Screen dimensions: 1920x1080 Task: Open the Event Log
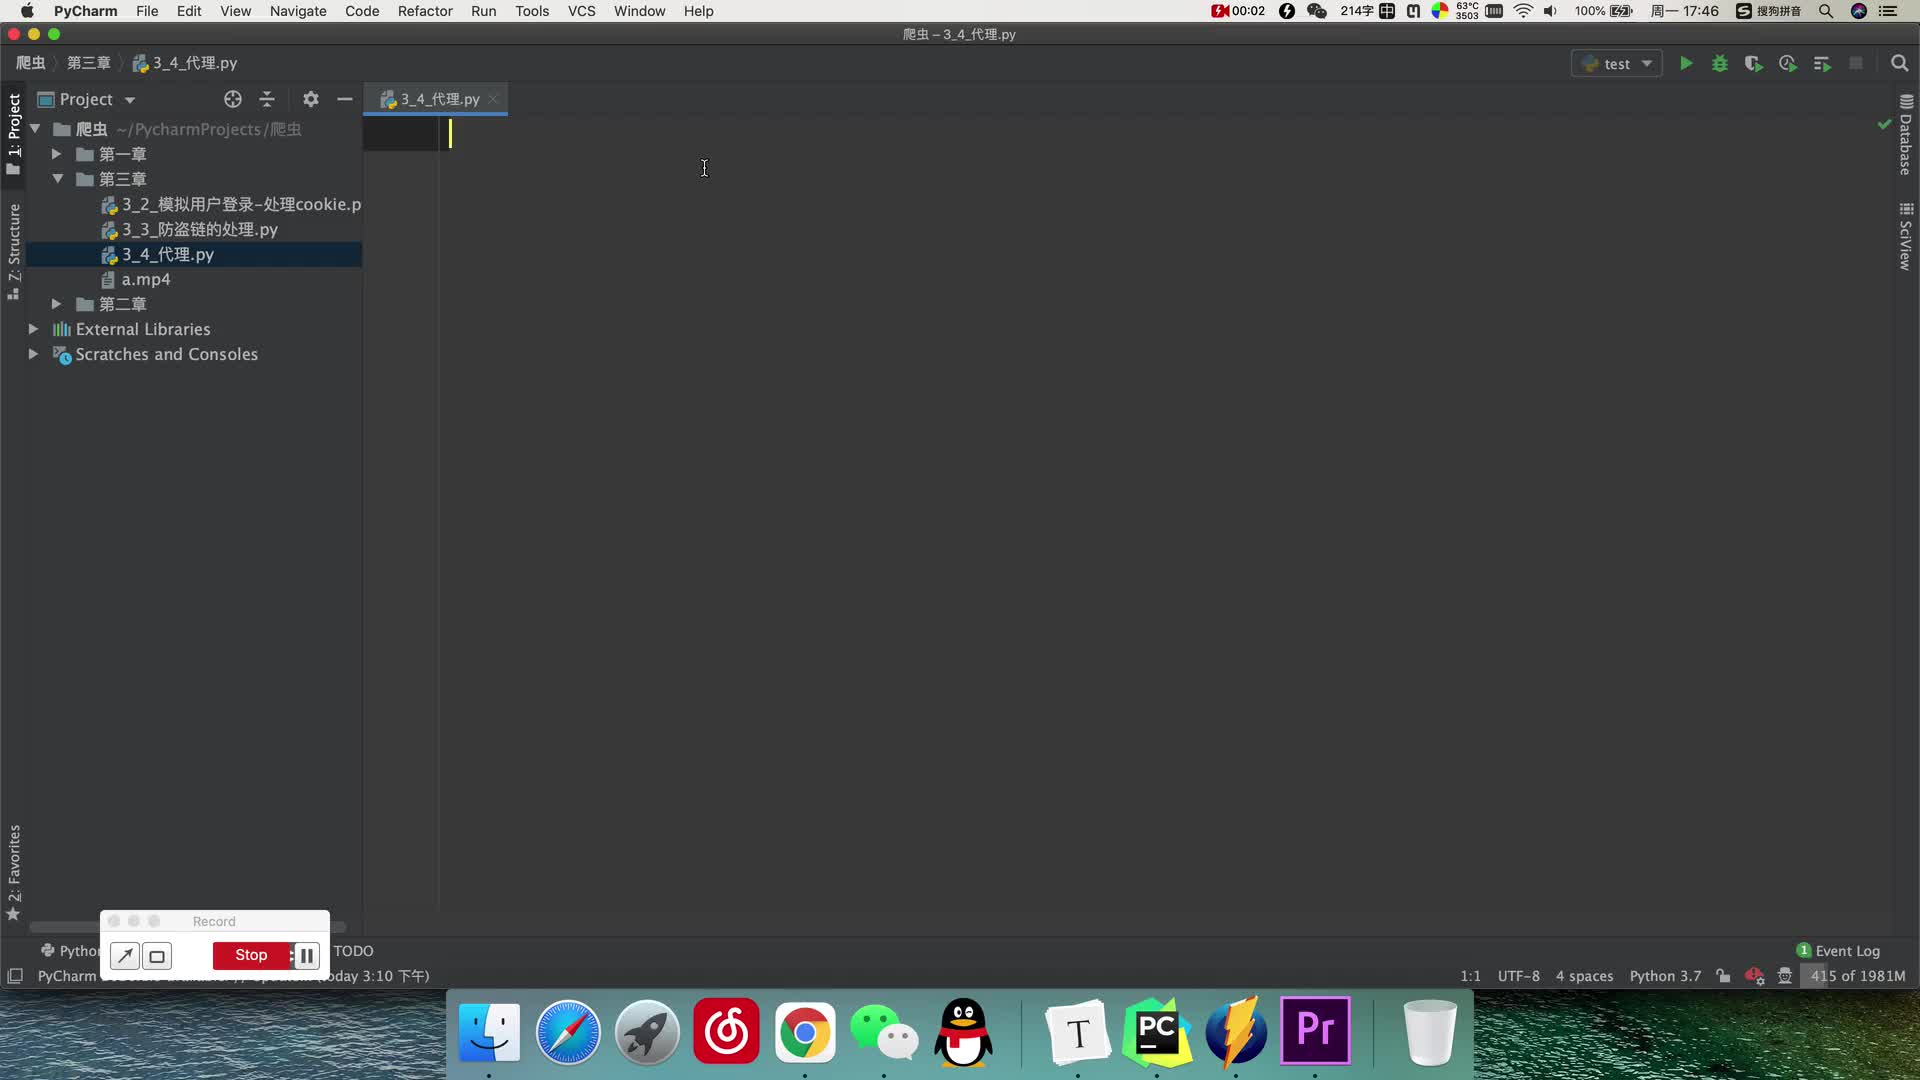pos(1838,951)
